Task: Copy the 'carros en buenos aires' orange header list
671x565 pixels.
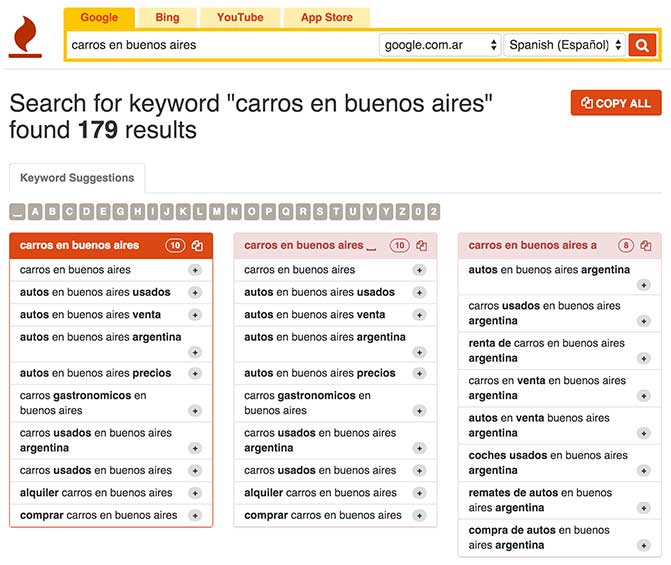Action: (x=197, y=246)
